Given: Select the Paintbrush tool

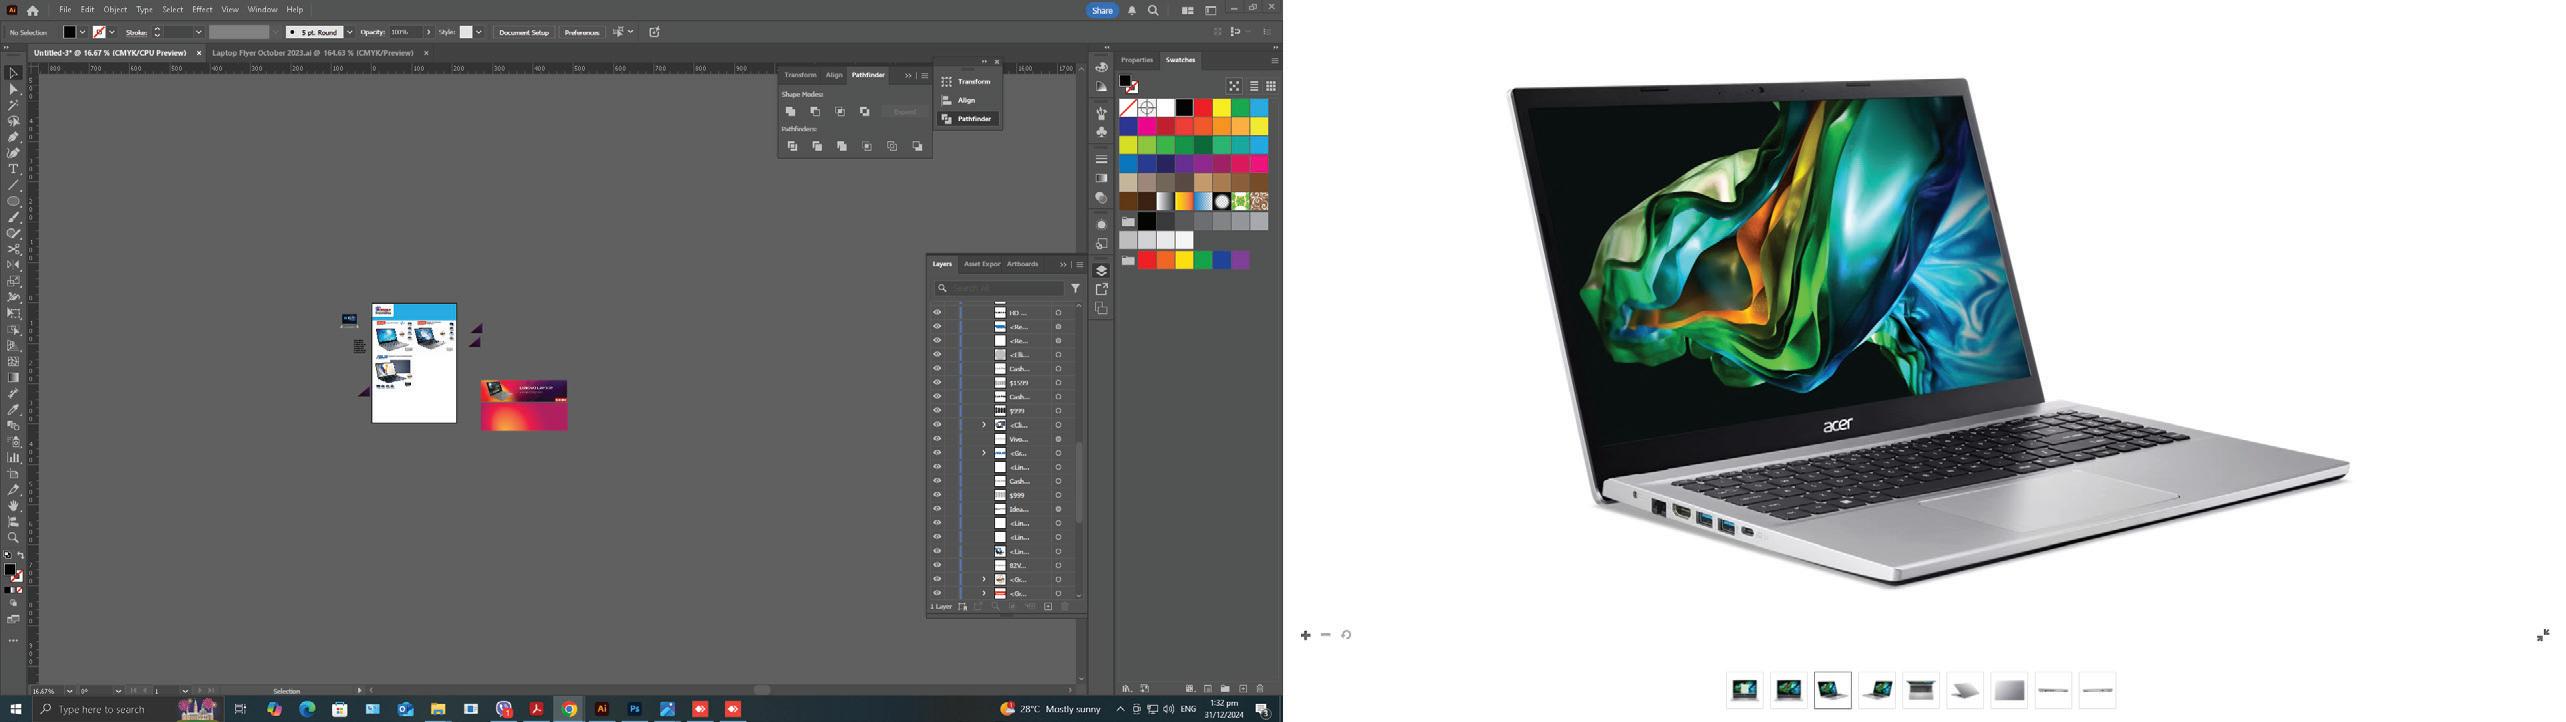Looking at the screenshot, I should pyautogui.click(x=13, y=217).
